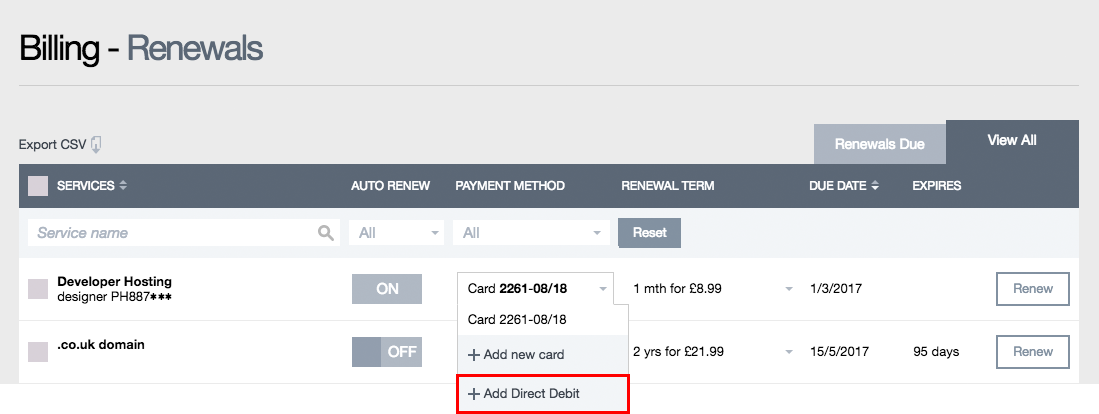Click inside the Service name search field
This screenshot has width=1099, height=414.
coord(170,233)
